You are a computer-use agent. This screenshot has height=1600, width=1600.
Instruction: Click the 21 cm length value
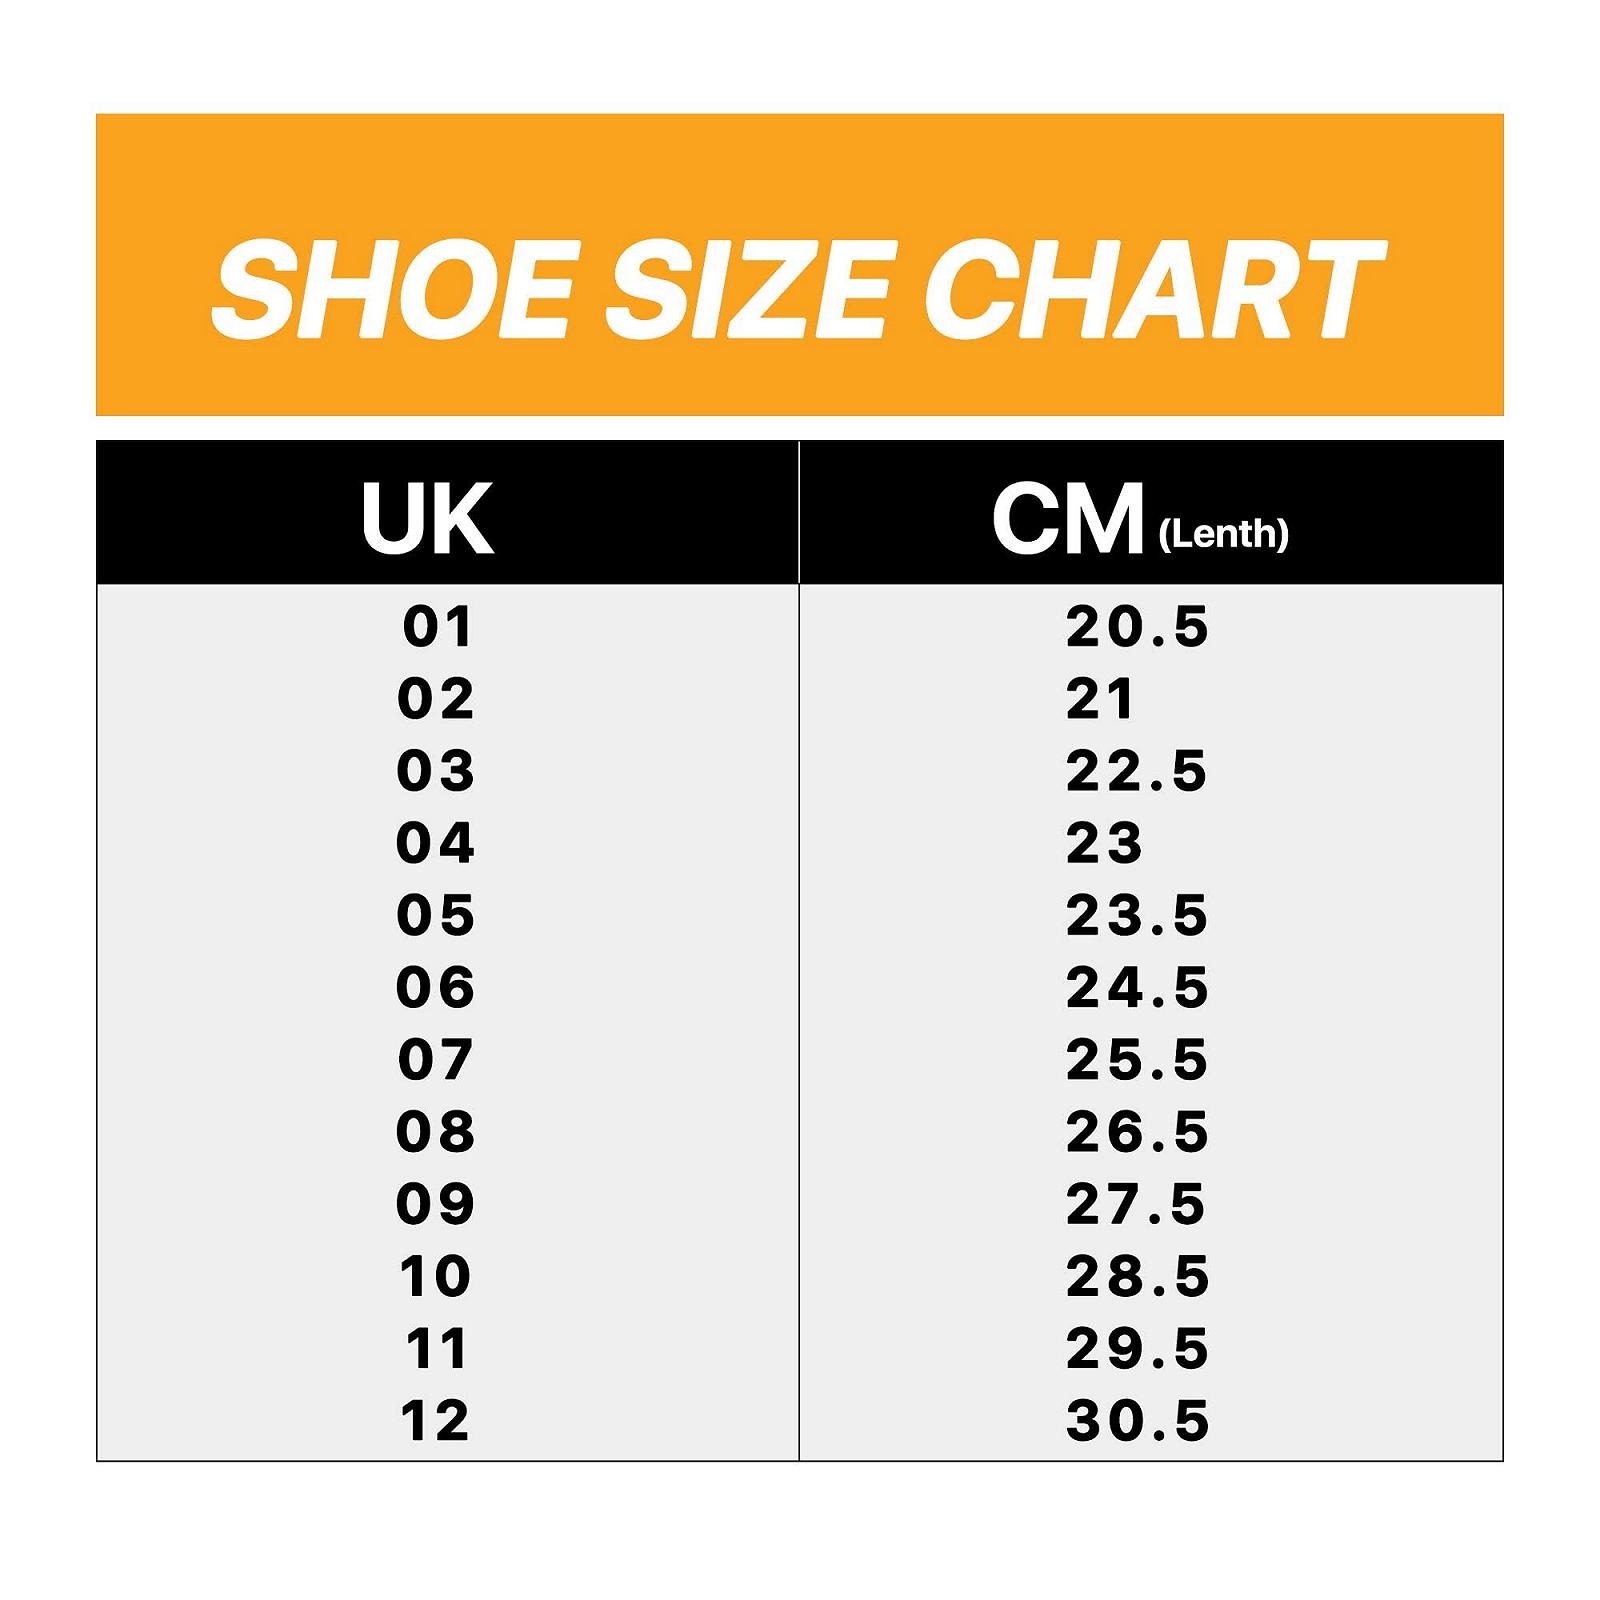click(x=1100, y=699)
